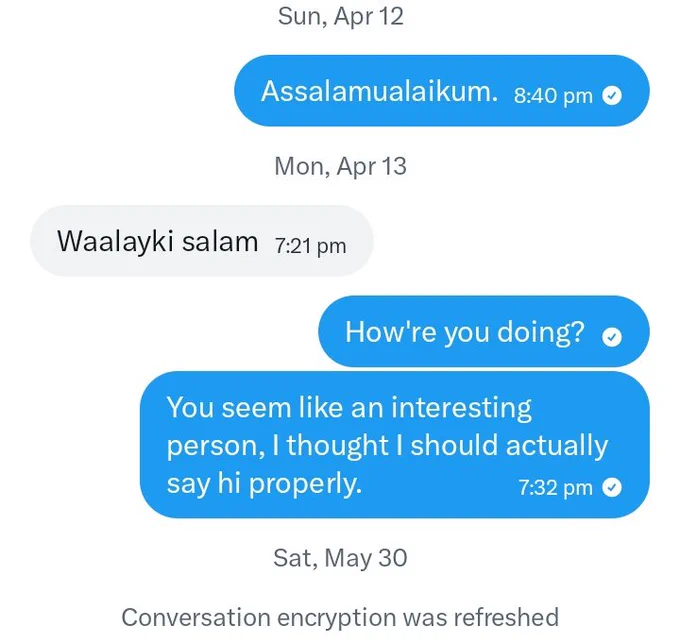Tap the 7:21 pm timestamp
The height and width of the screenshot is (643, 680).
pos(311,246)
